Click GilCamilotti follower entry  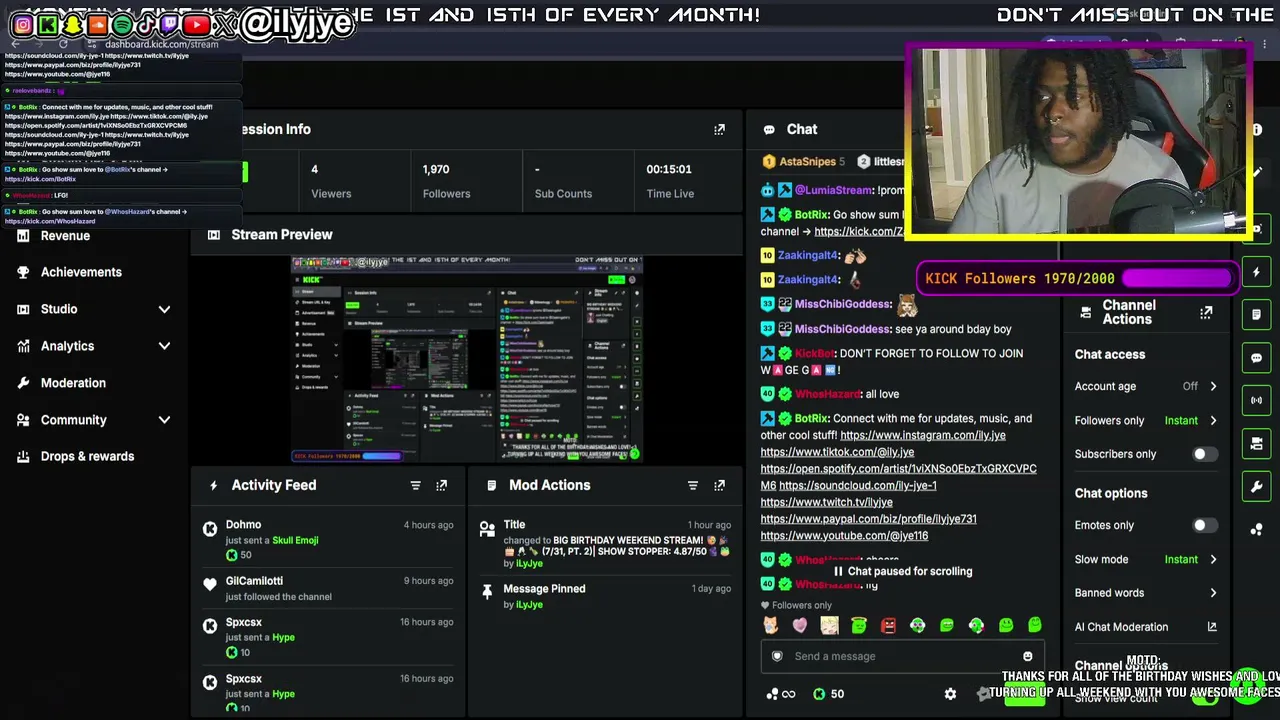[254, 581]
